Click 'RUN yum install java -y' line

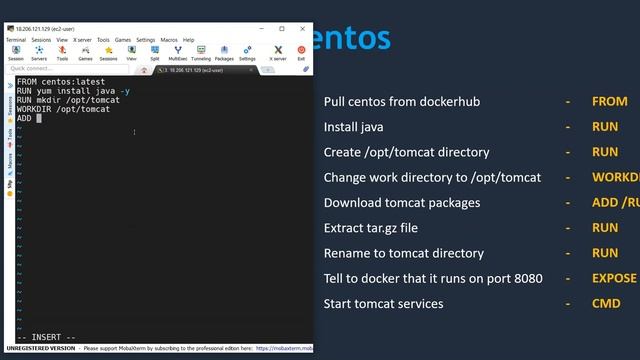(73, 91)
